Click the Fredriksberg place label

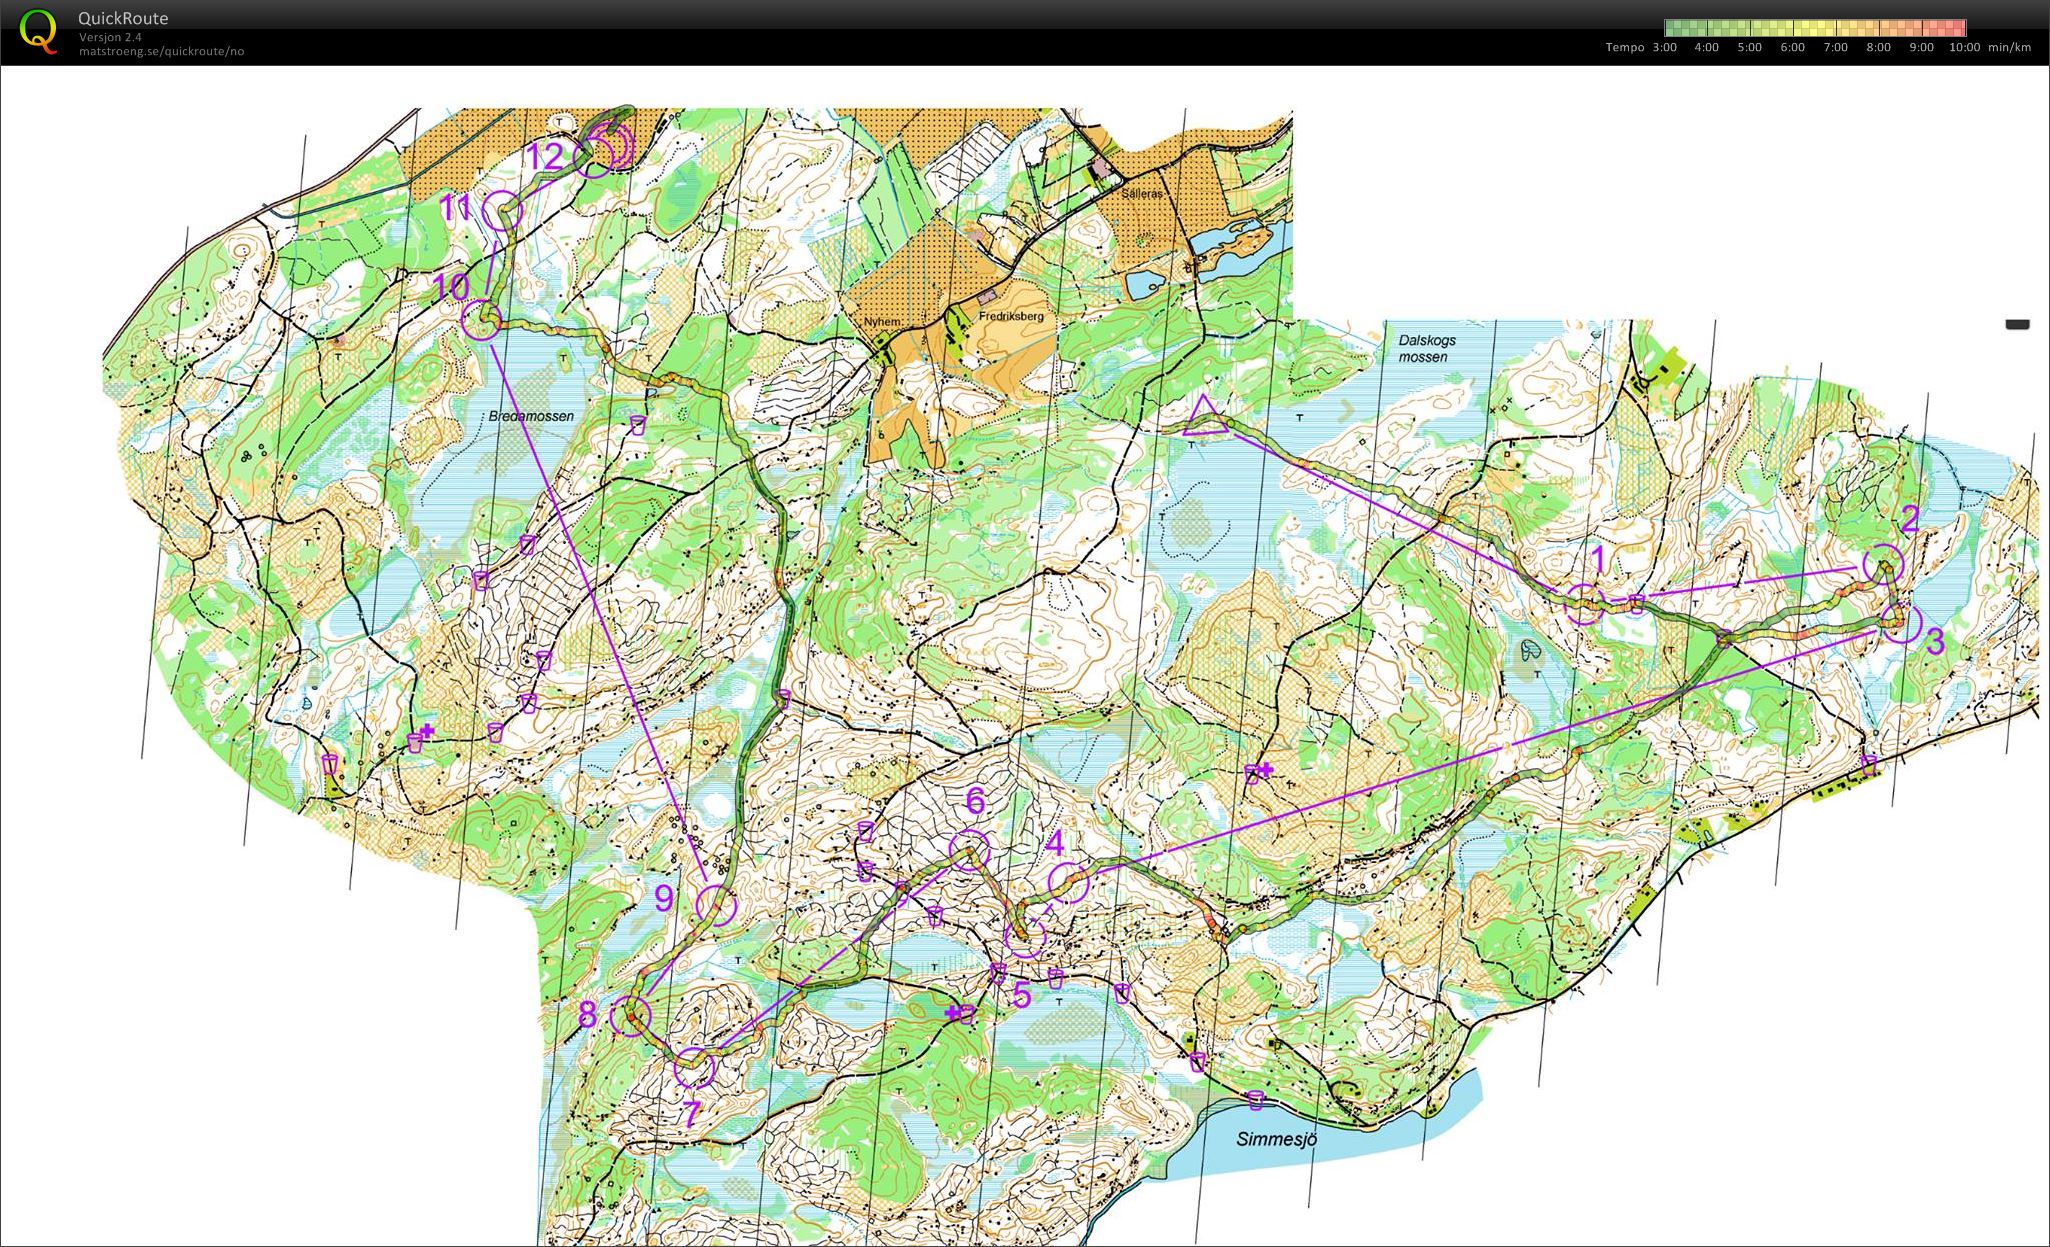tap(1011, 316)
